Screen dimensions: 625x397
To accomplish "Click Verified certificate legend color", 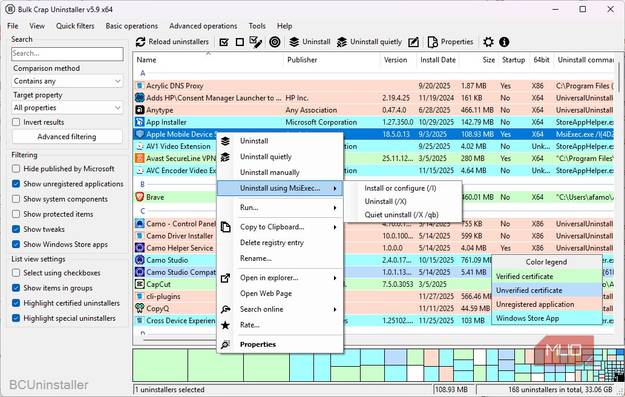I will pyautogui.click(x=546, y=276).
